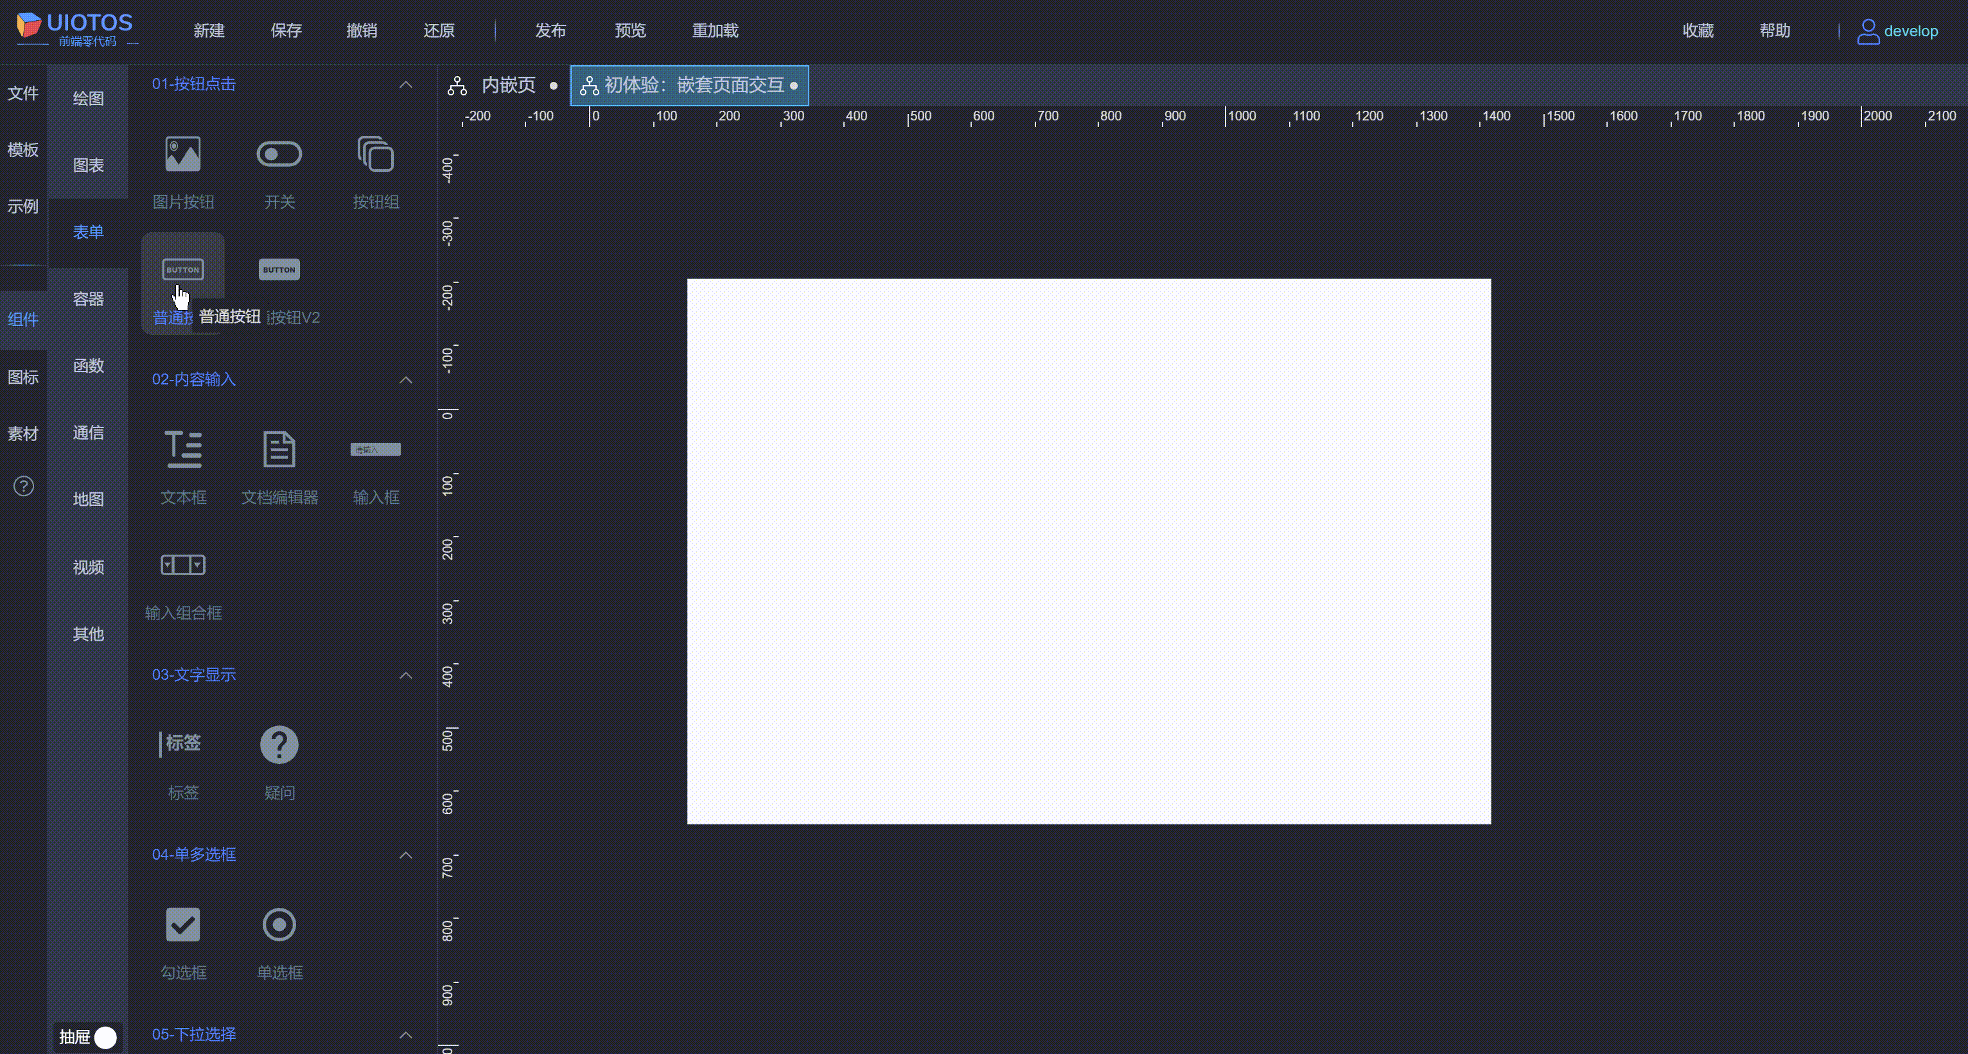The height and width of the screenshot is (1054, 1968).
Task: Collapse the 01-按钮点击 section
Action: (x=406, y=85)
